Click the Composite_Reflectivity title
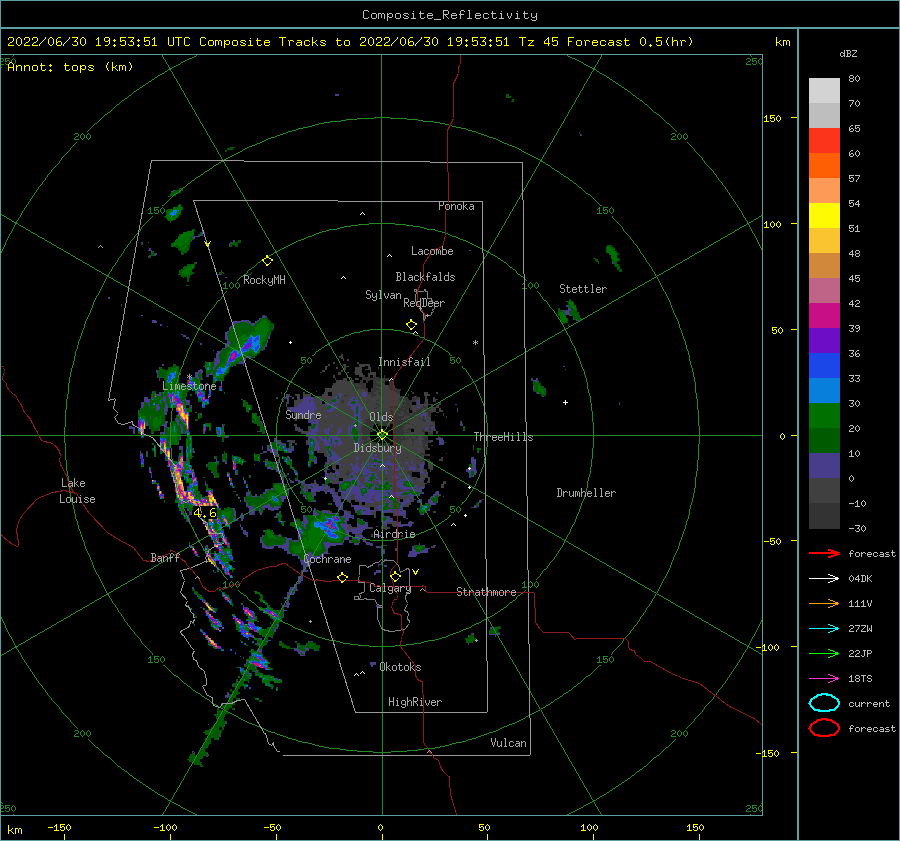 click(x=450, y=15)
